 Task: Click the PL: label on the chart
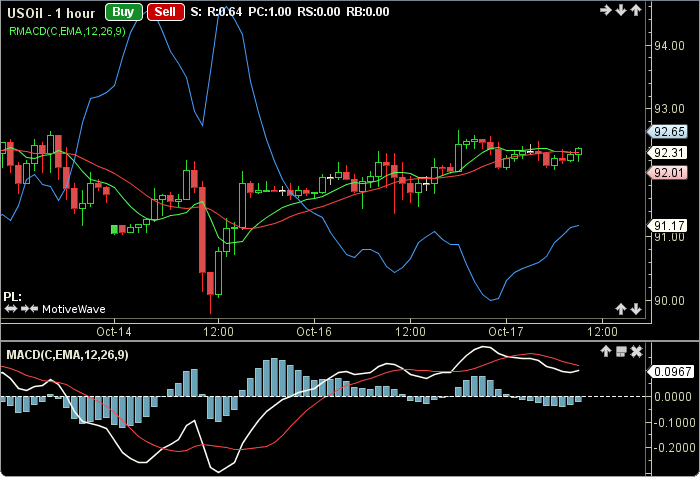(12, 297)
